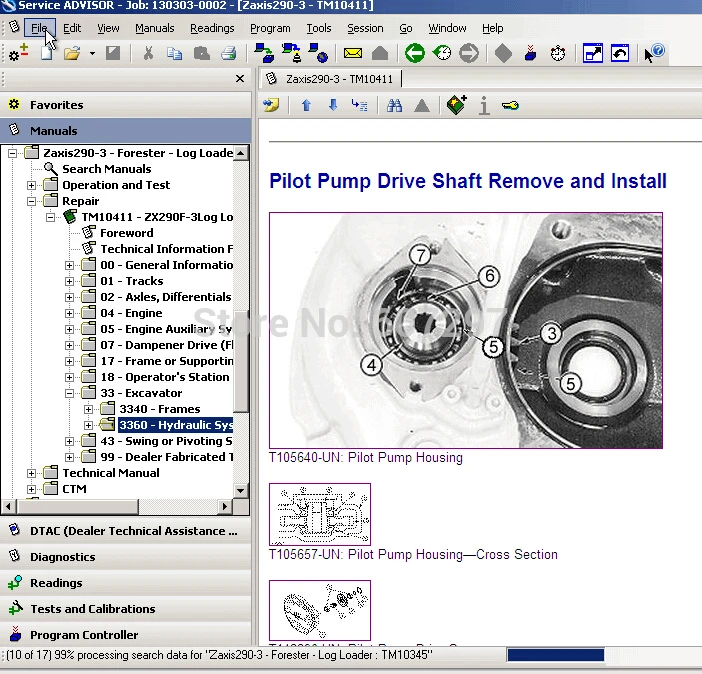Click the information 'i' icon

click(484, 106)
